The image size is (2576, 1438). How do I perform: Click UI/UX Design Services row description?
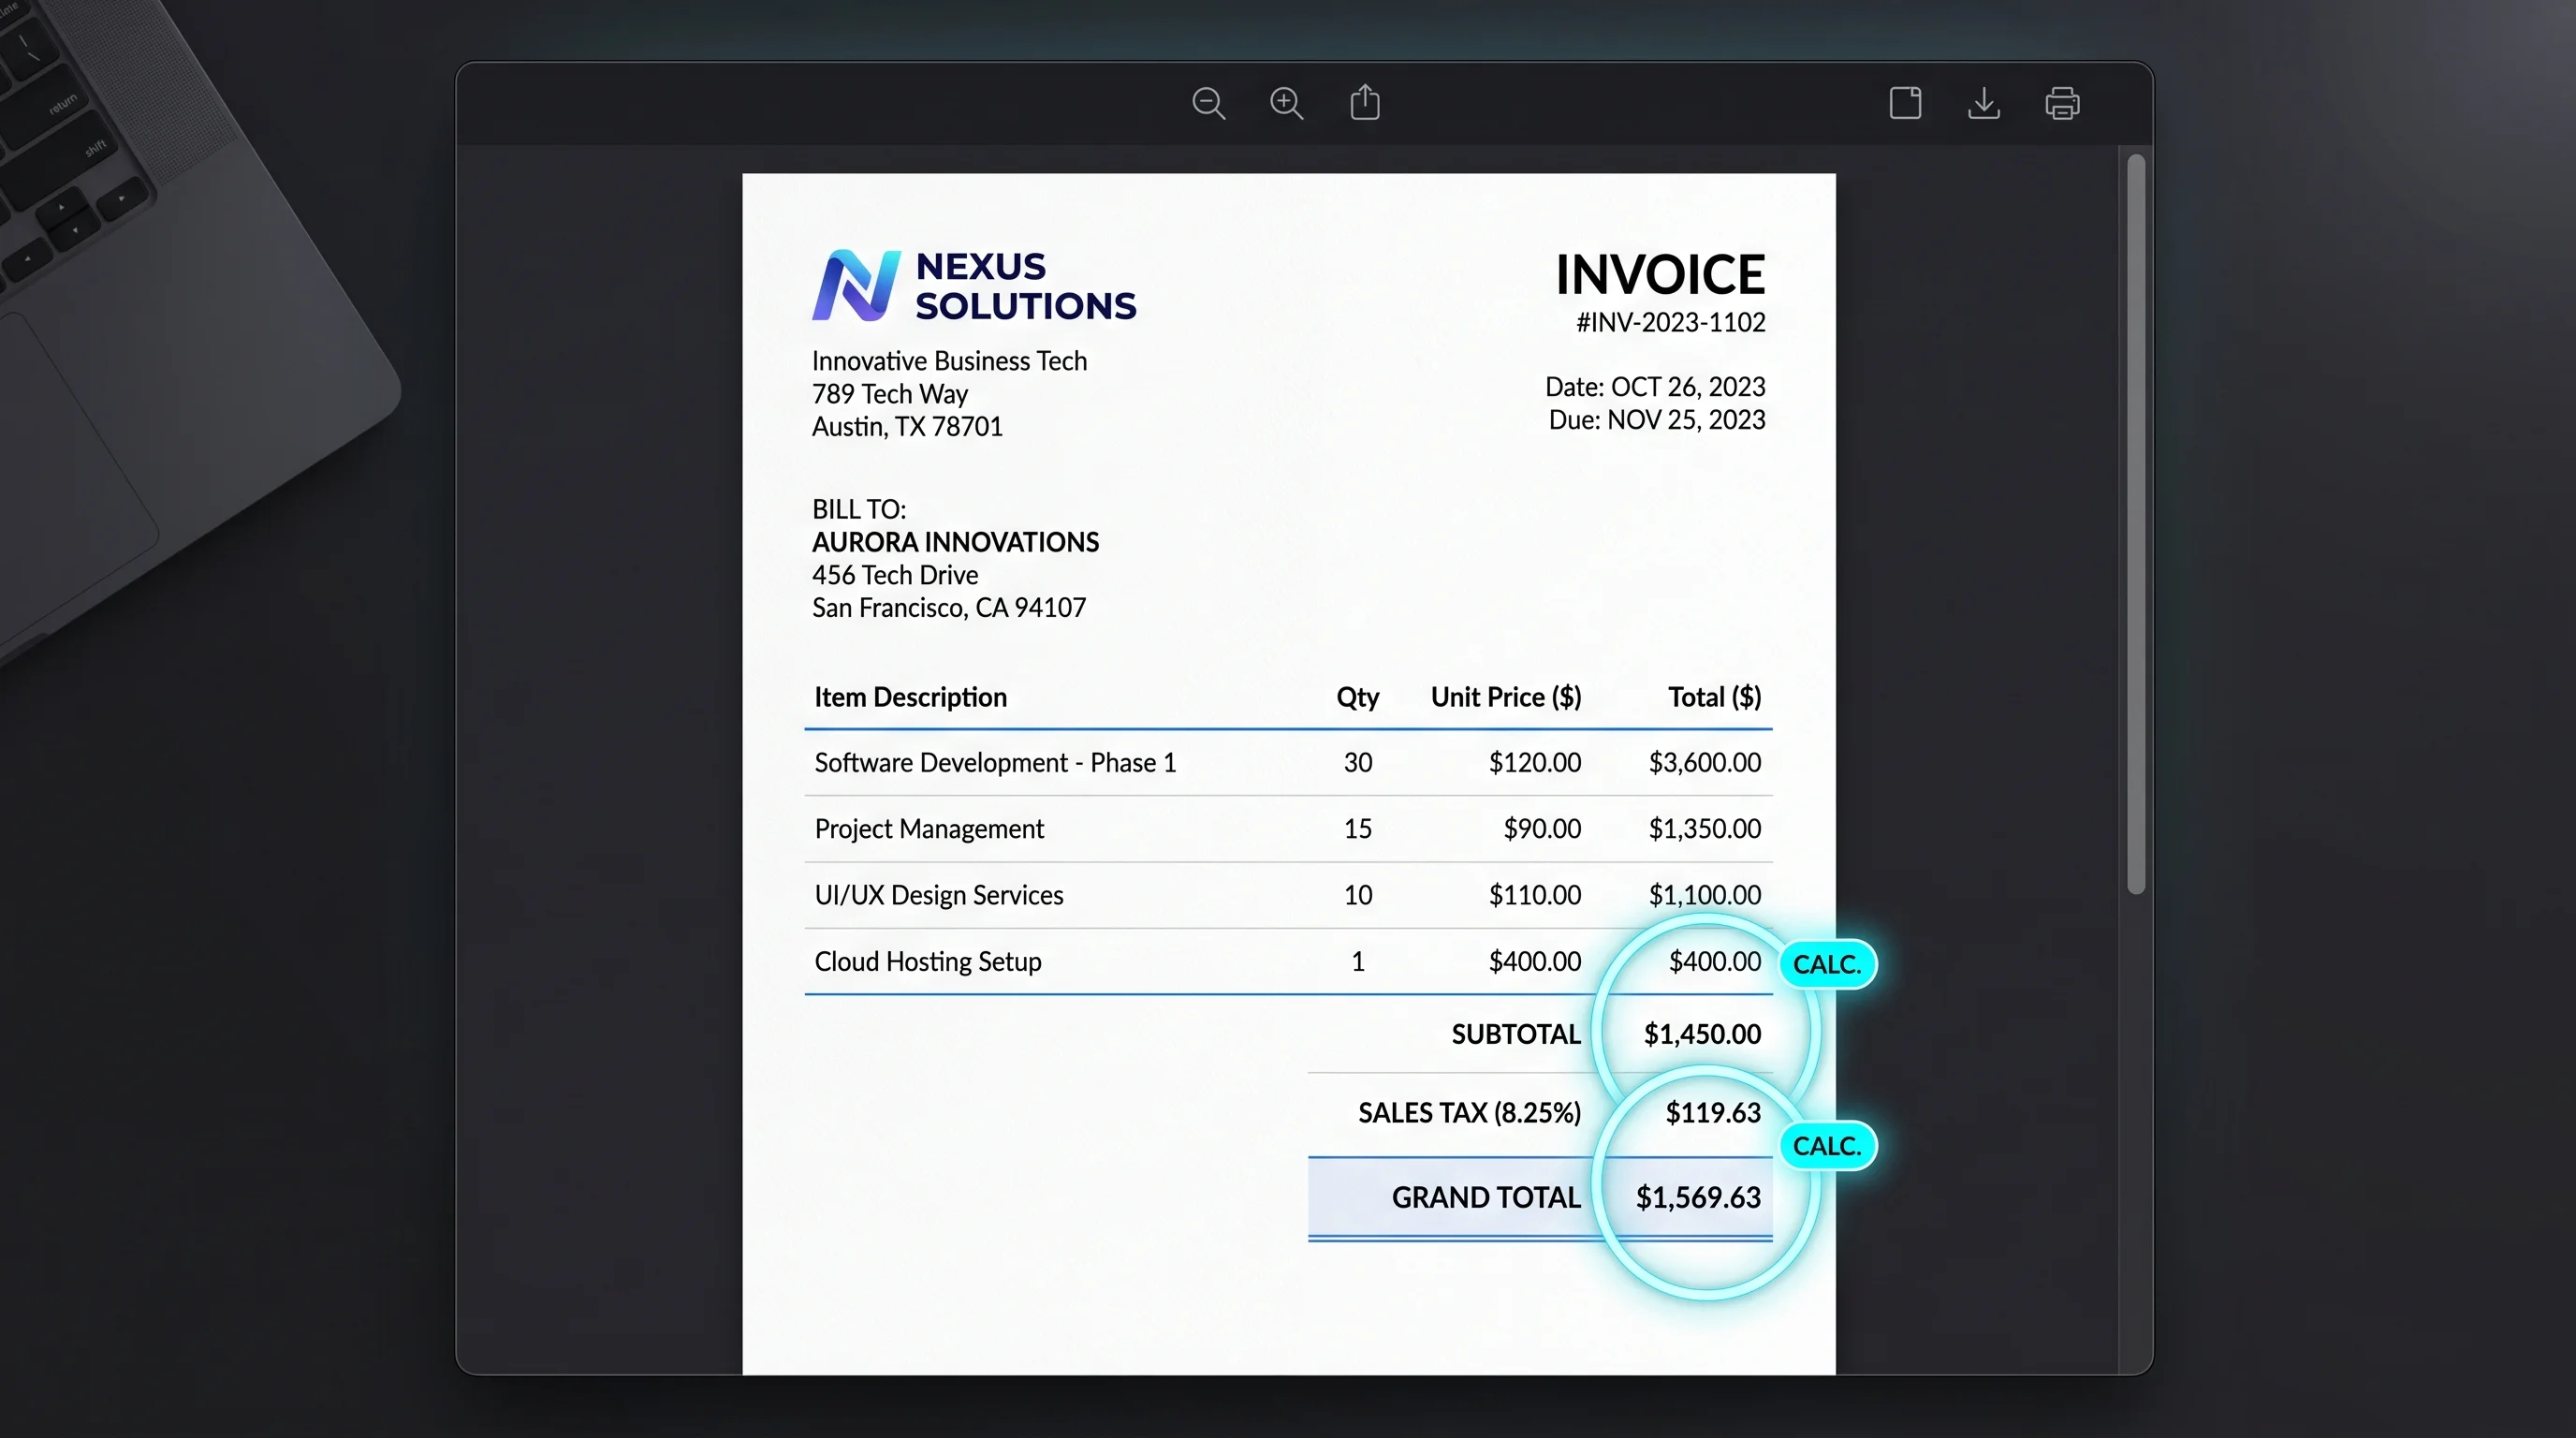coord(939,895)
